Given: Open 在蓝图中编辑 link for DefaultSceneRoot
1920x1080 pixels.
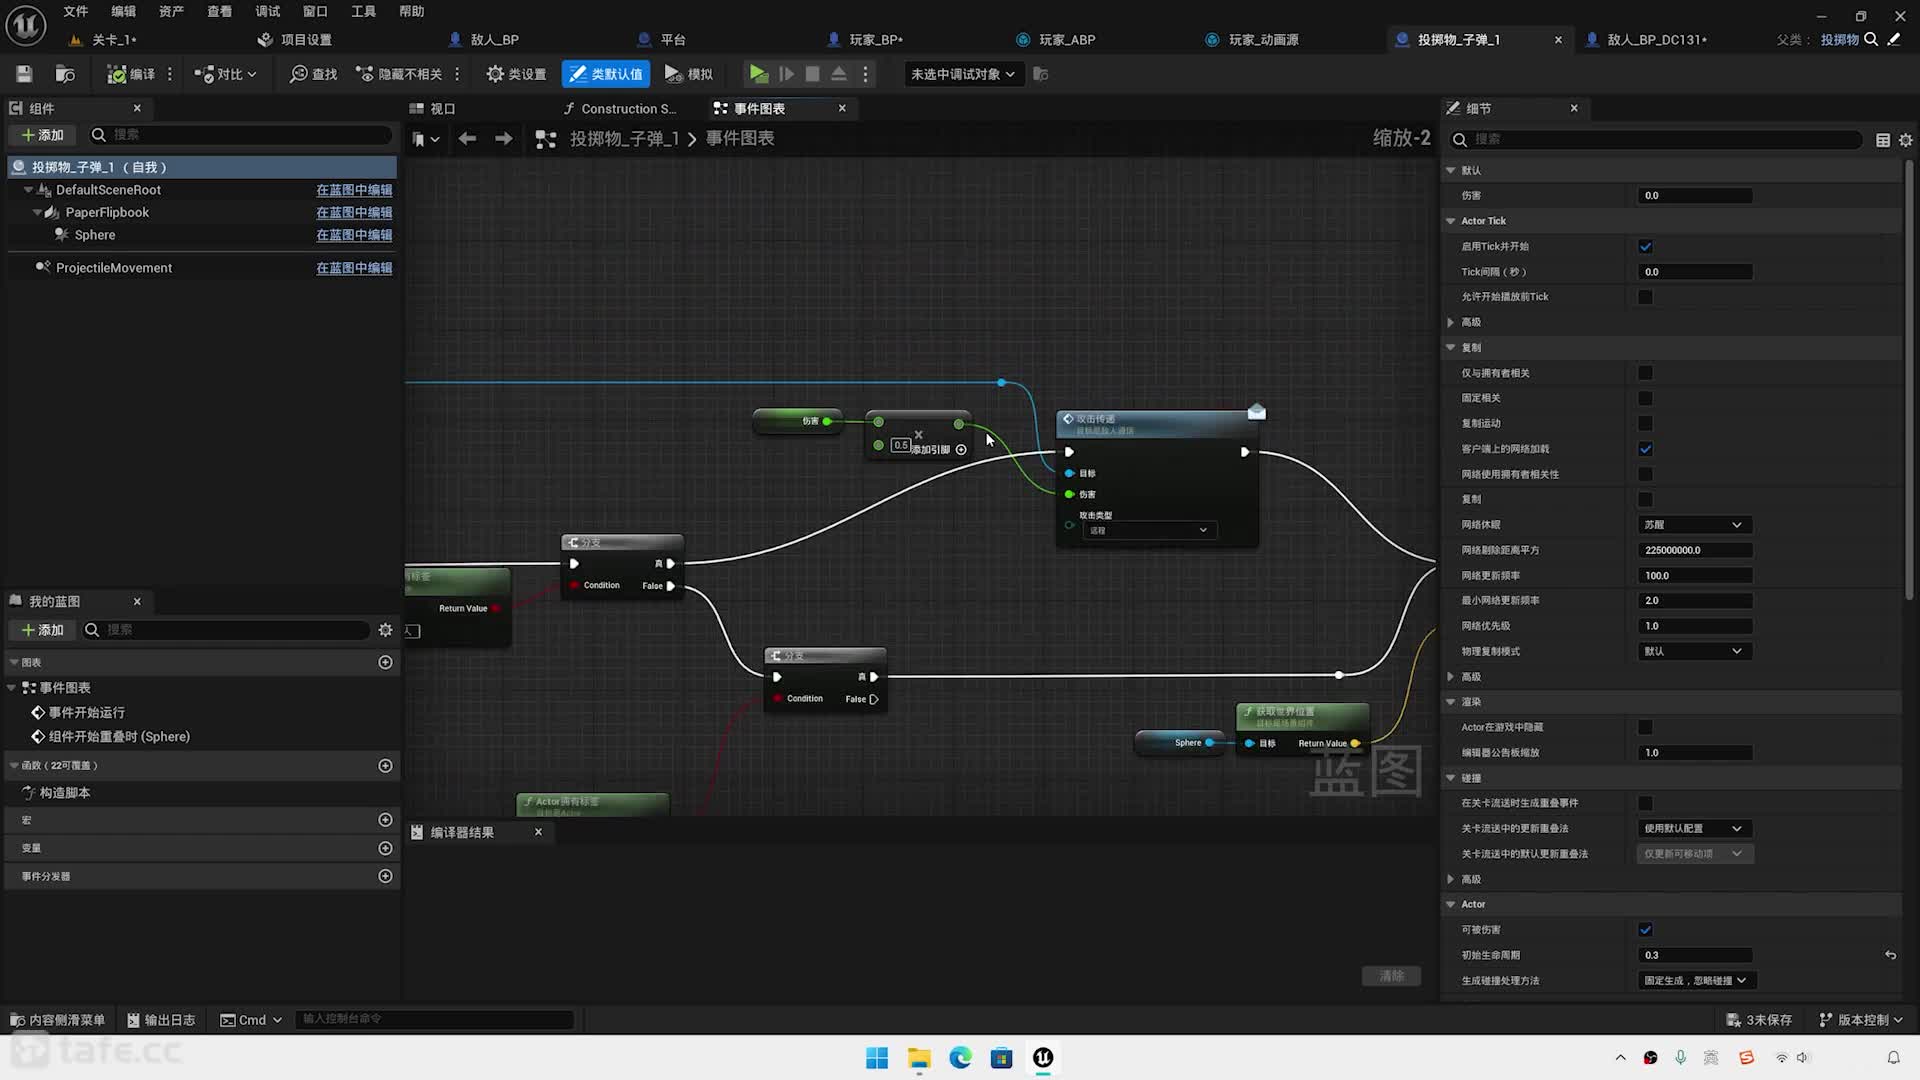Looking at the screenshot, I should (354, 190).
